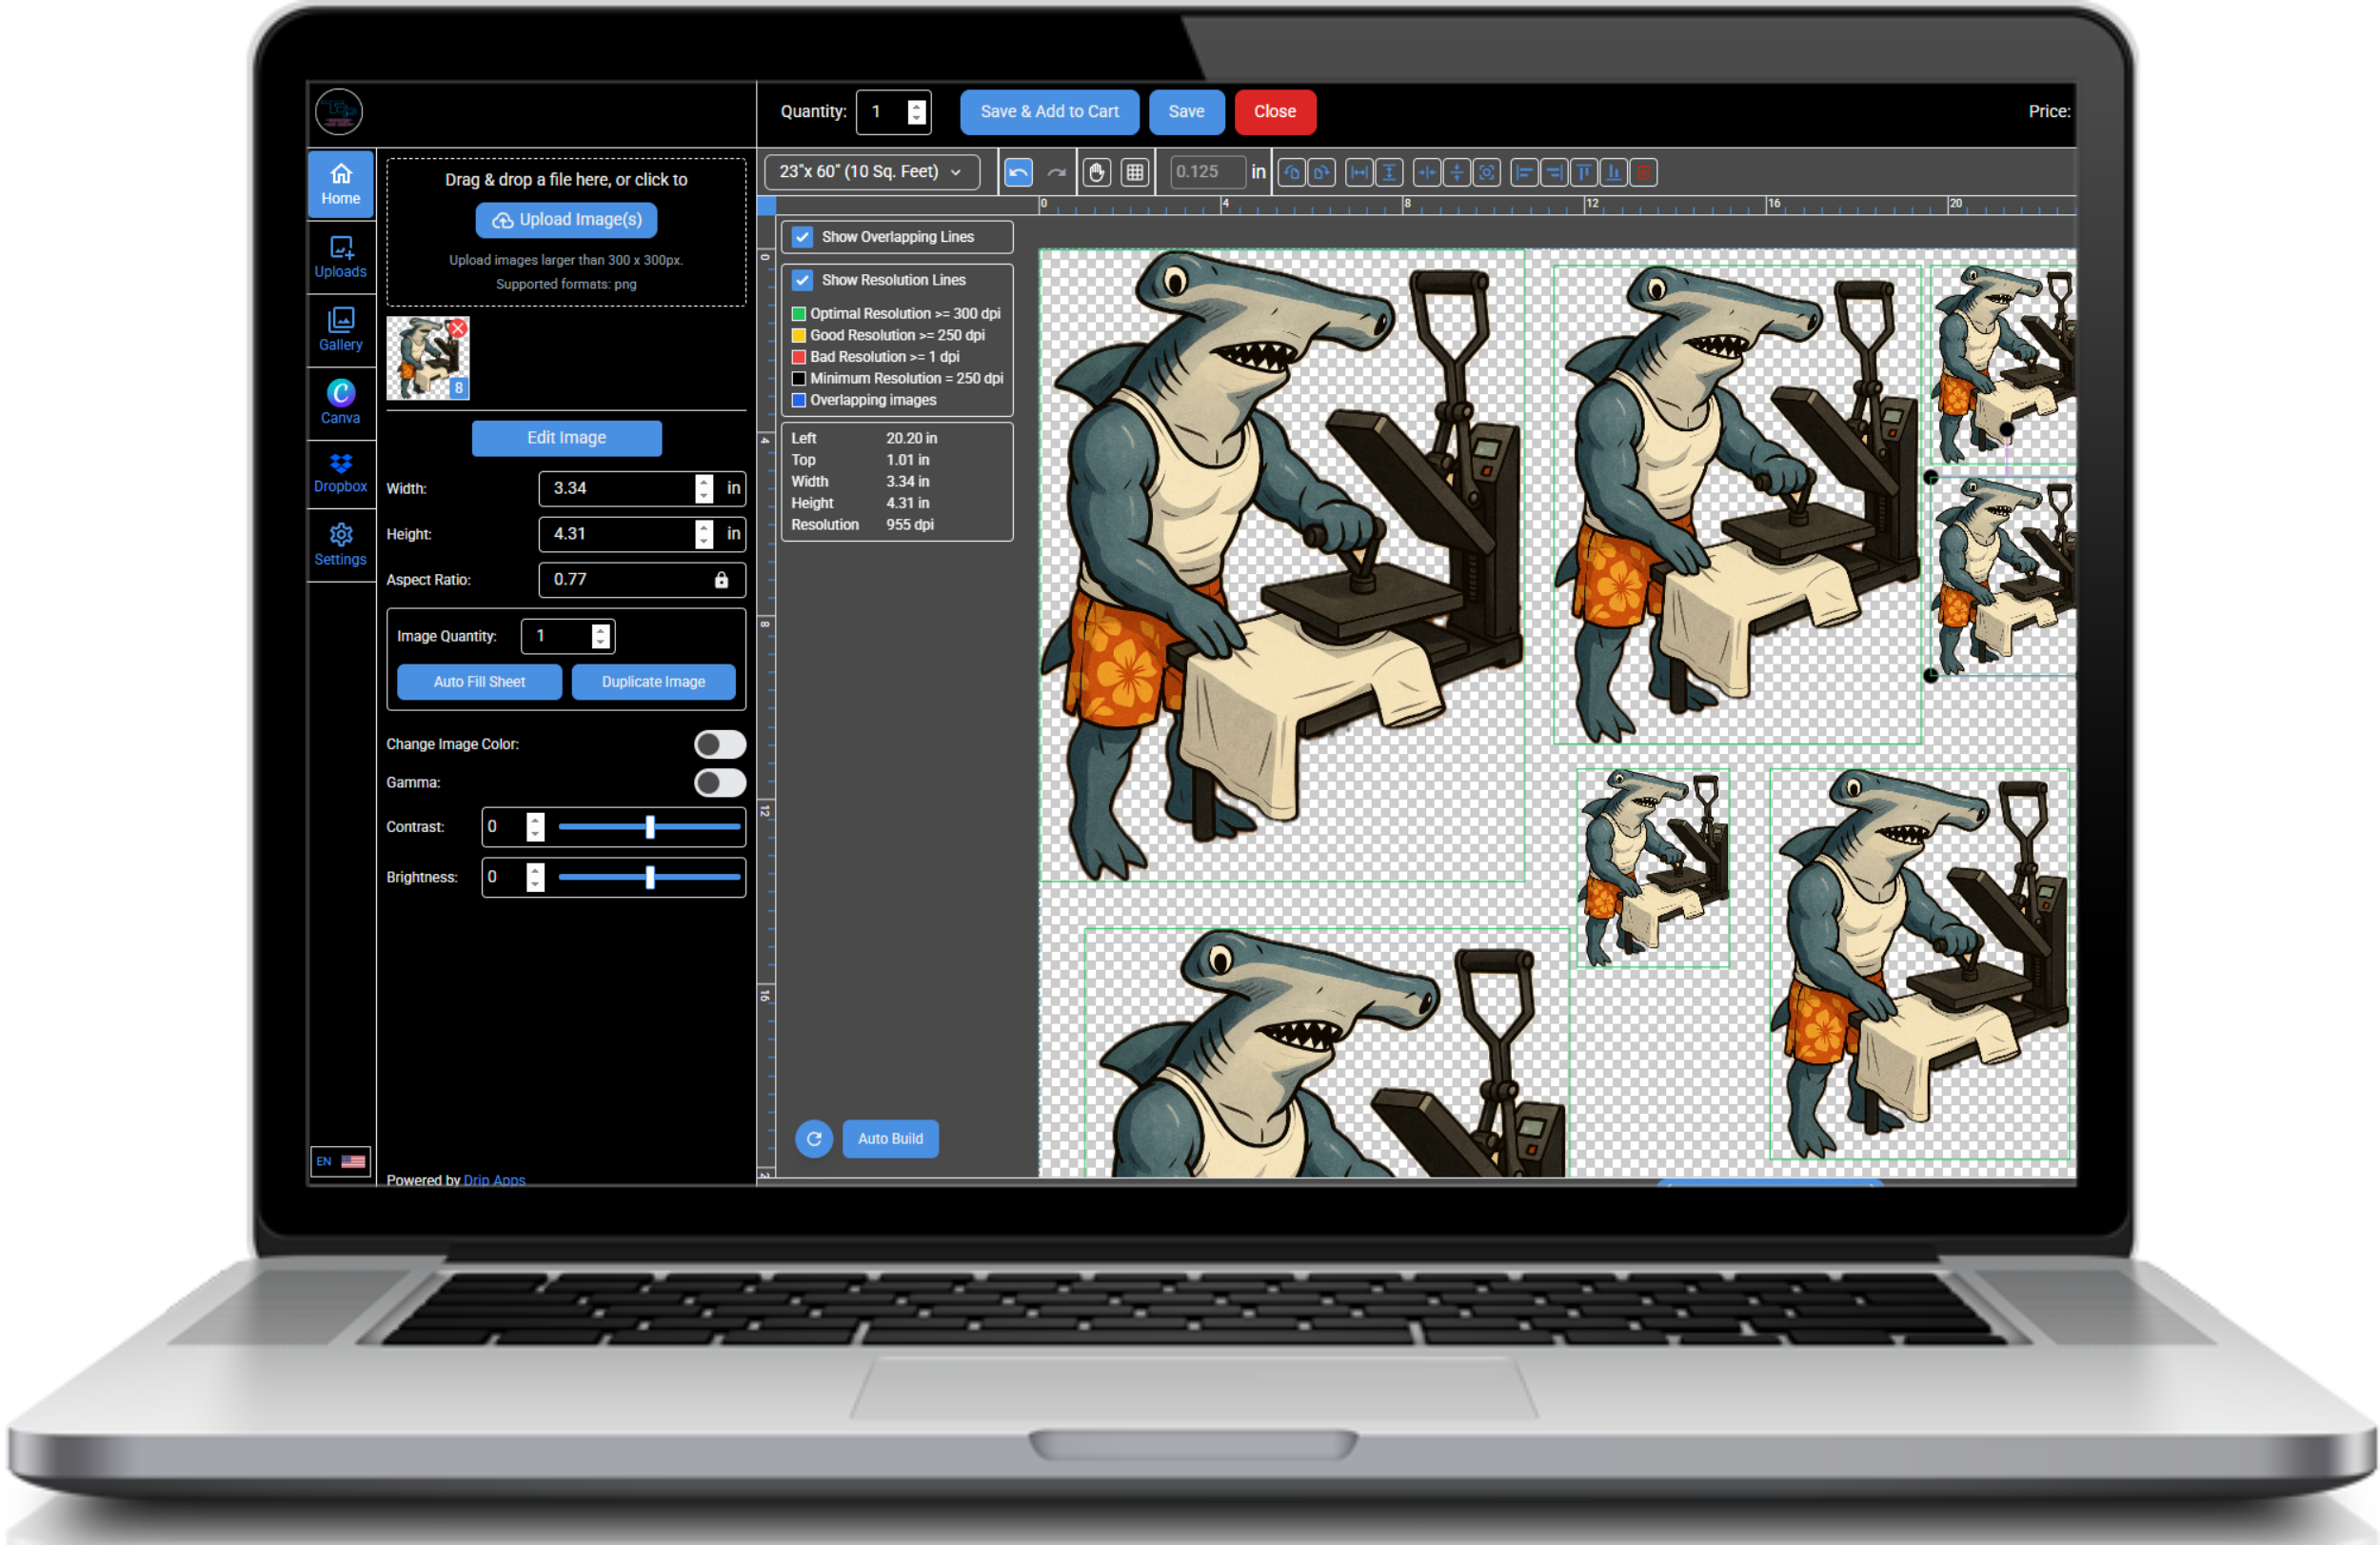Open the Gallery panel
Image resolution: width=2380 pixels, height=1545 pixels.
point(340,330)
